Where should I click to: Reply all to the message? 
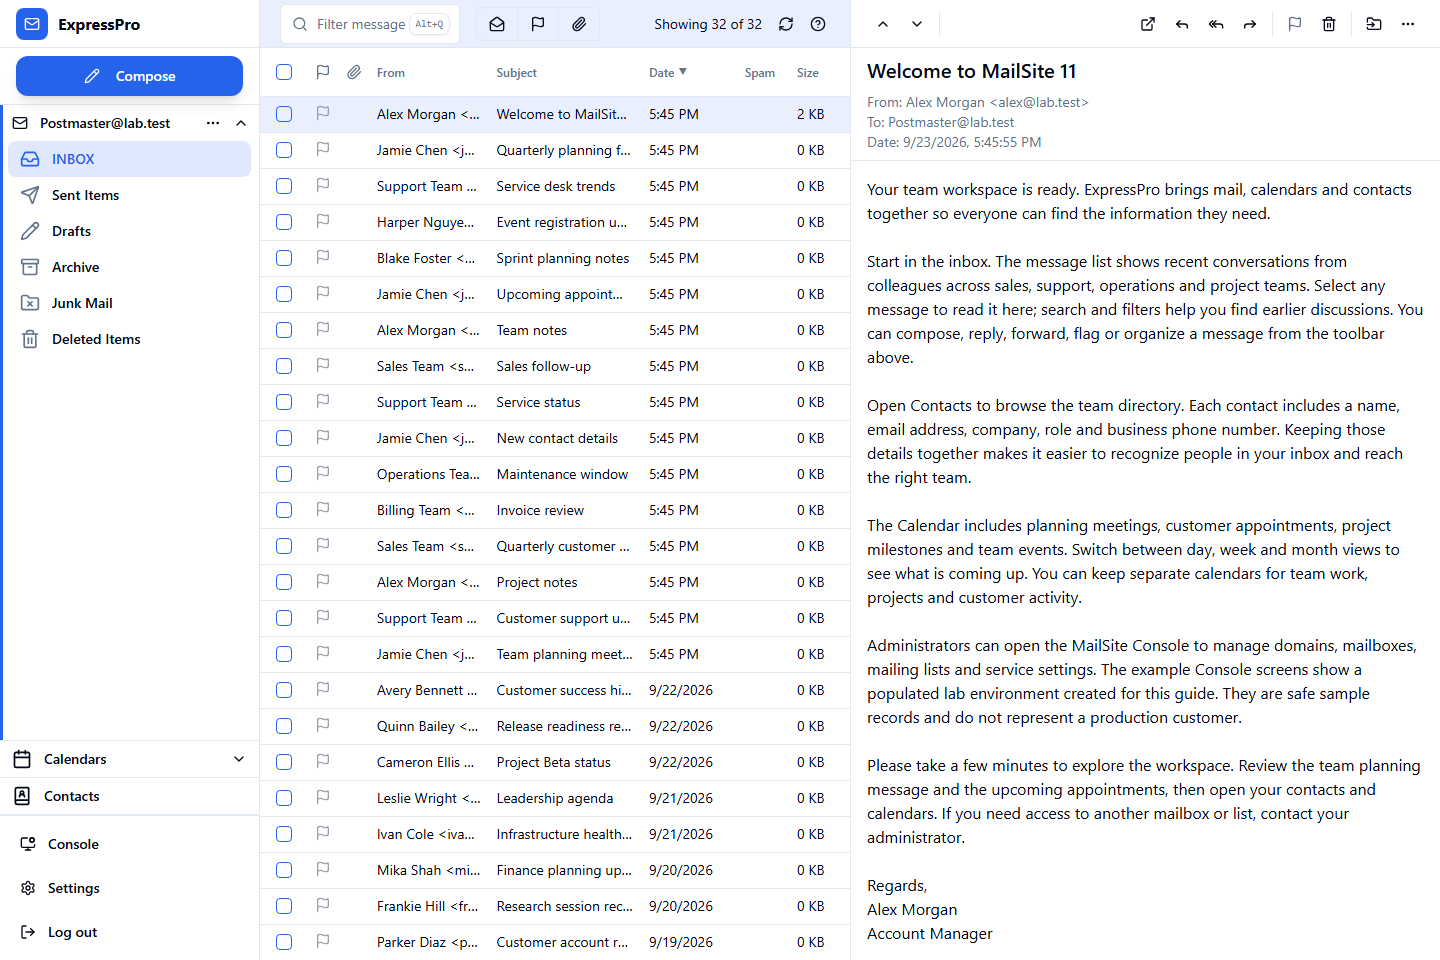point(1216,24)
